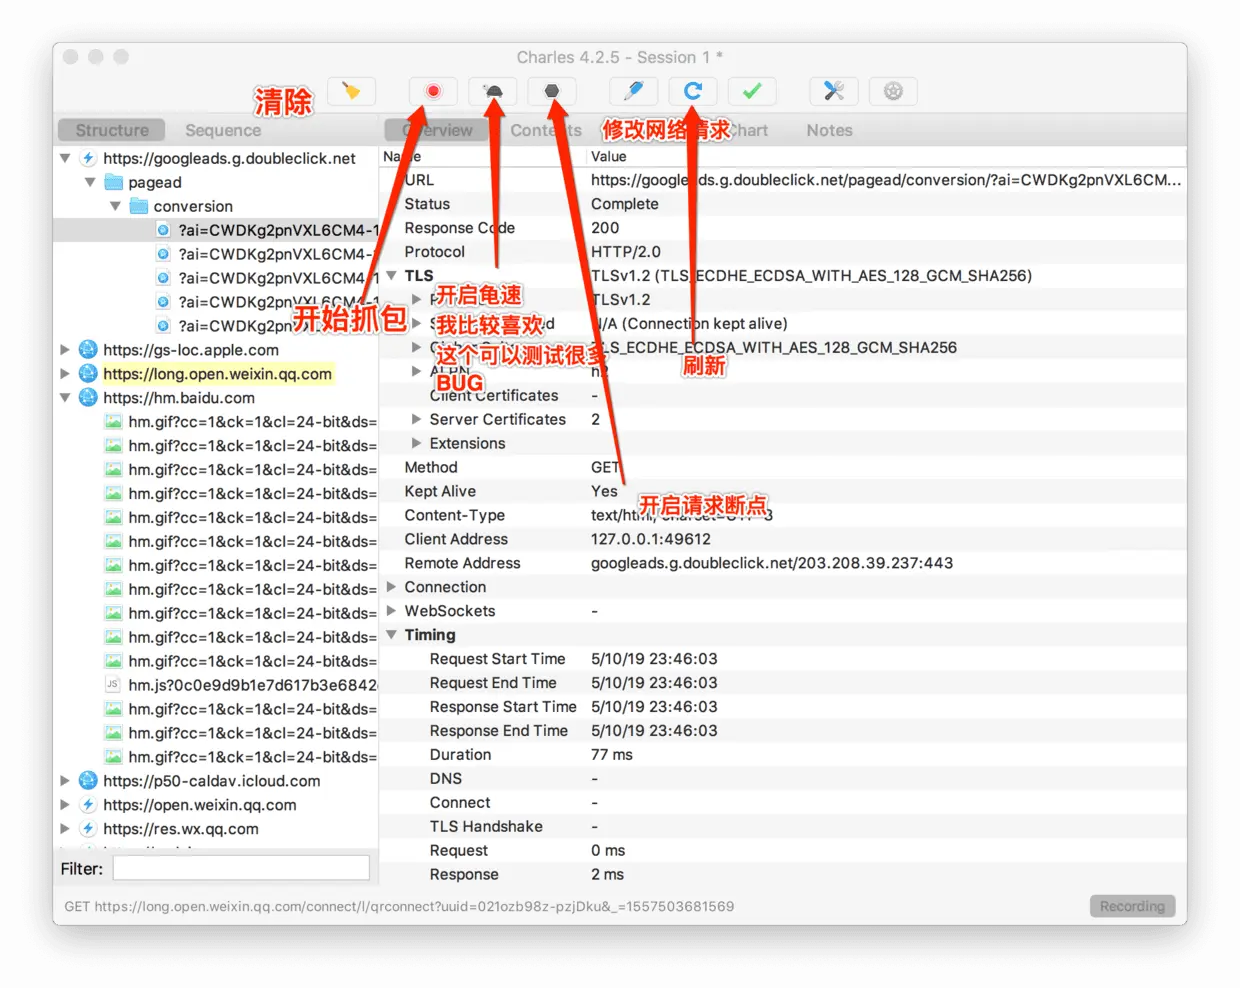Click globe icon for long.open.weixin.qq.com
The image size is (1240, 988).
pyautogui.click(x=88, y=374)
